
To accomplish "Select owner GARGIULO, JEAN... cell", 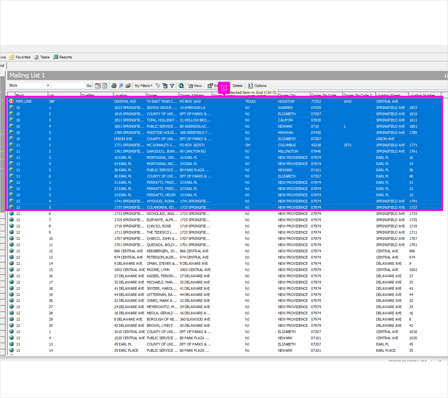I will pos(162,151).
